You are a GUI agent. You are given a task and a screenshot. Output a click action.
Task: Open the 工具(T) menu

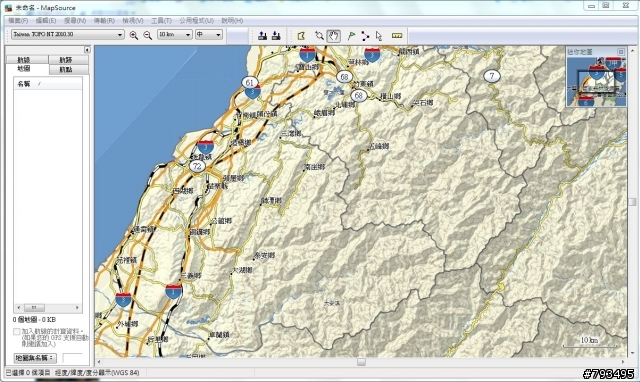(x=161, y=20)
